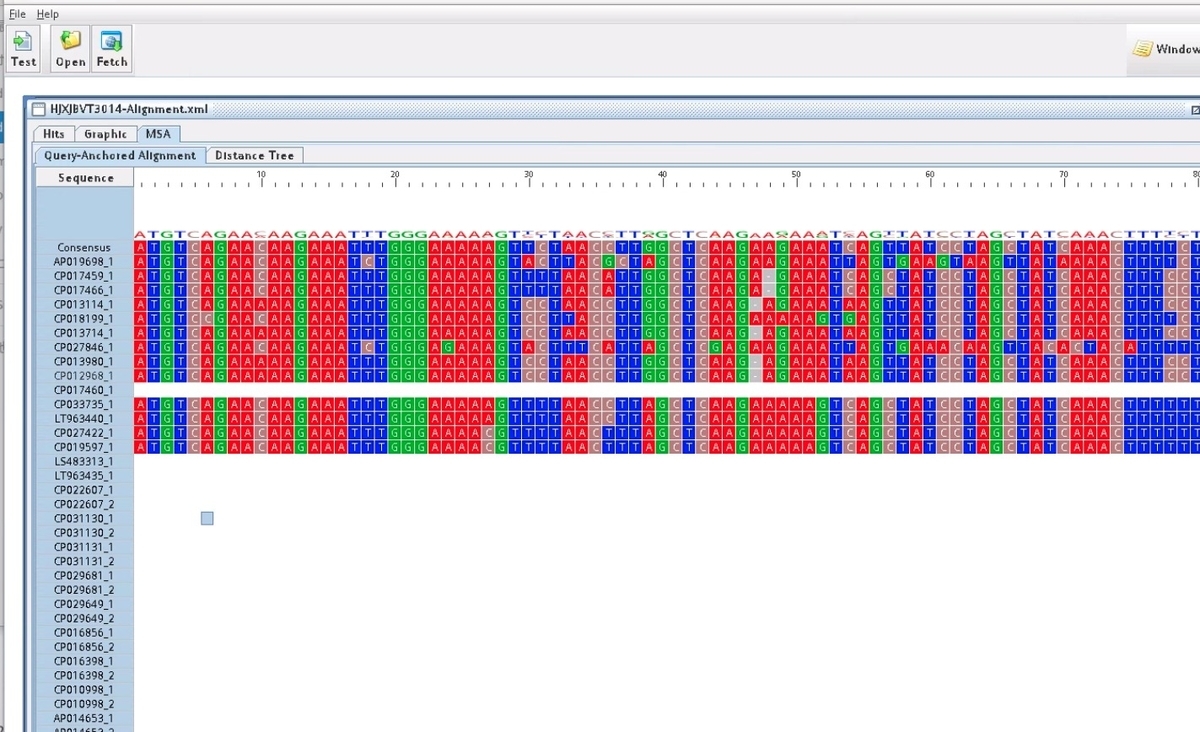Open the File menu
The width and height of the screenshot is (1200, 732).
pyautogui.click(x=18, y=14)
